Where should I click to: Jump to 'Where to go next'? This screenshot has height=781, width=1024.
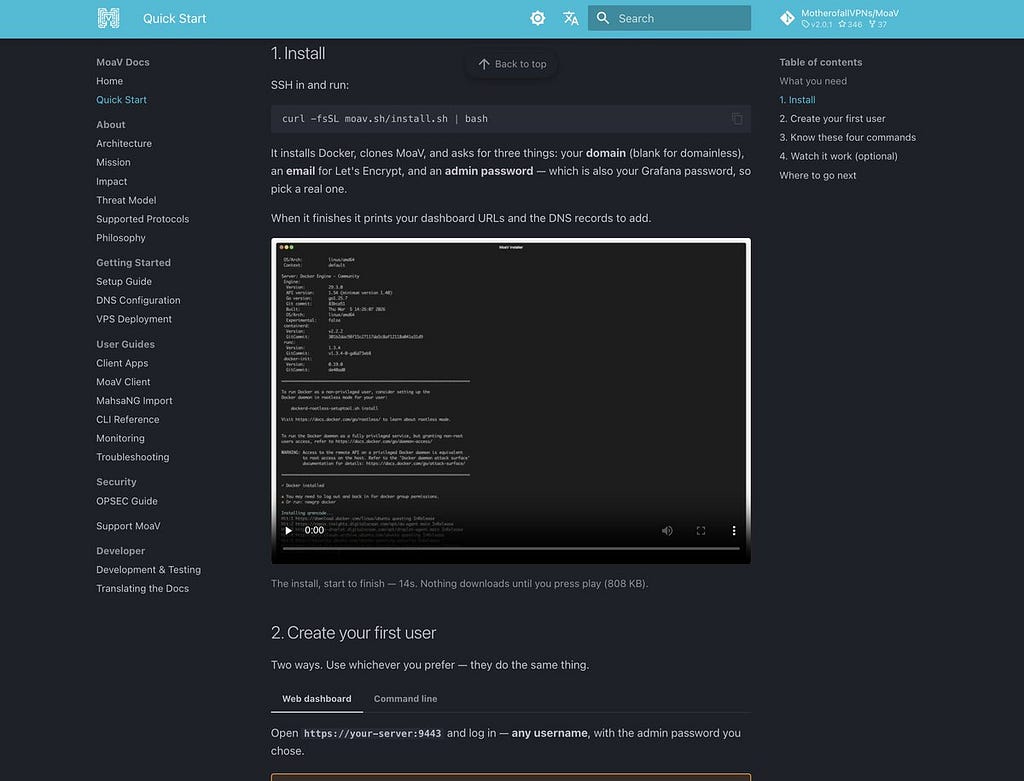[x=818, y=176]
